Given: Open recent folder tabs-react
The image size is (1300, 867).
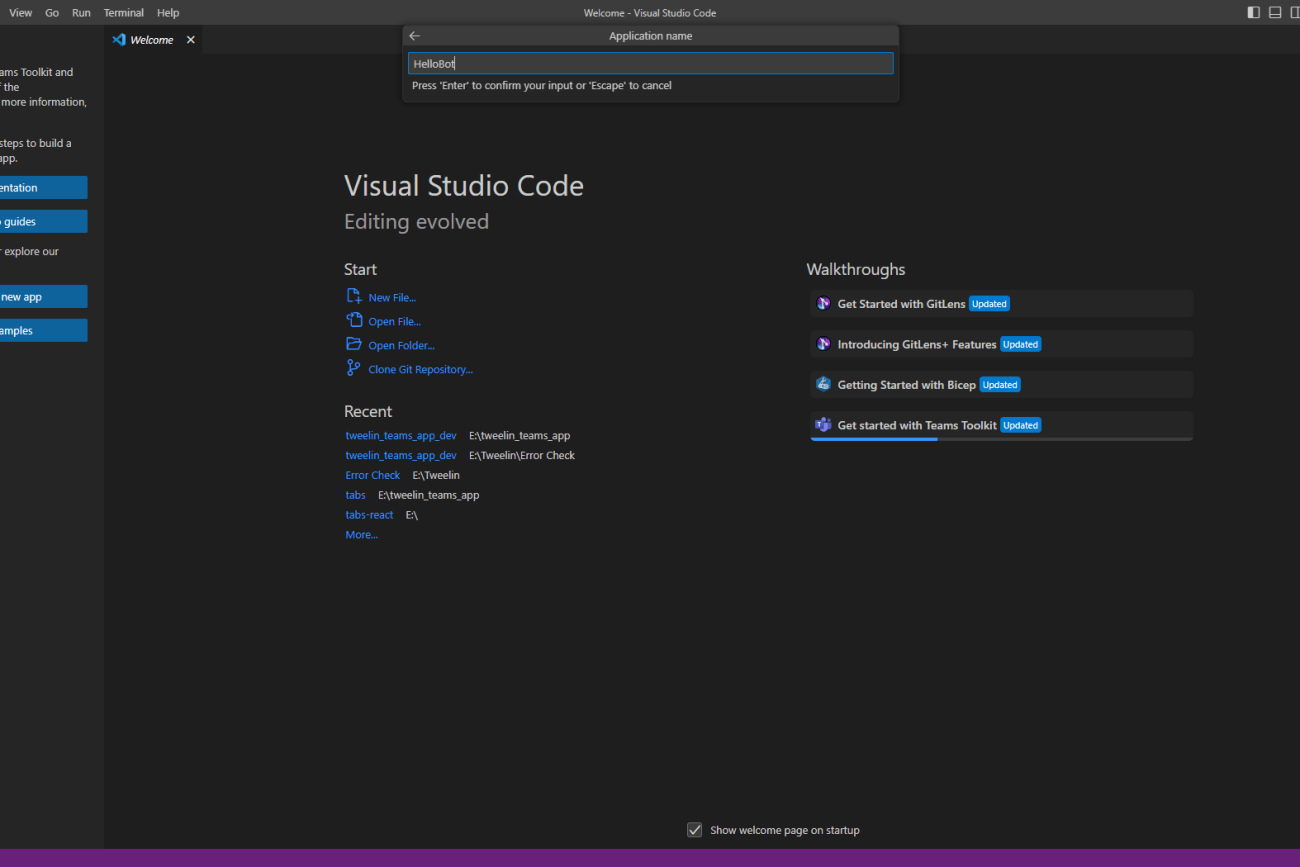Looking at the screenshot, I should coord(369,515).
